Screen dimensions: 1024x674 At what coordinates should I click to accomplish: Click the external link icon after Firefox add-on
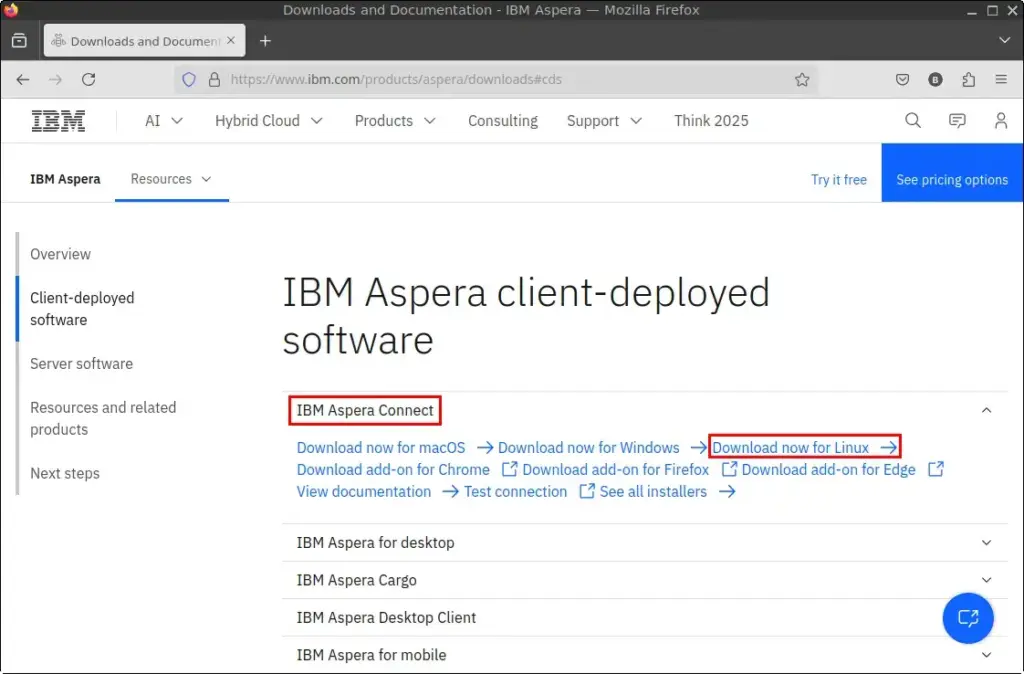[729, 470]
